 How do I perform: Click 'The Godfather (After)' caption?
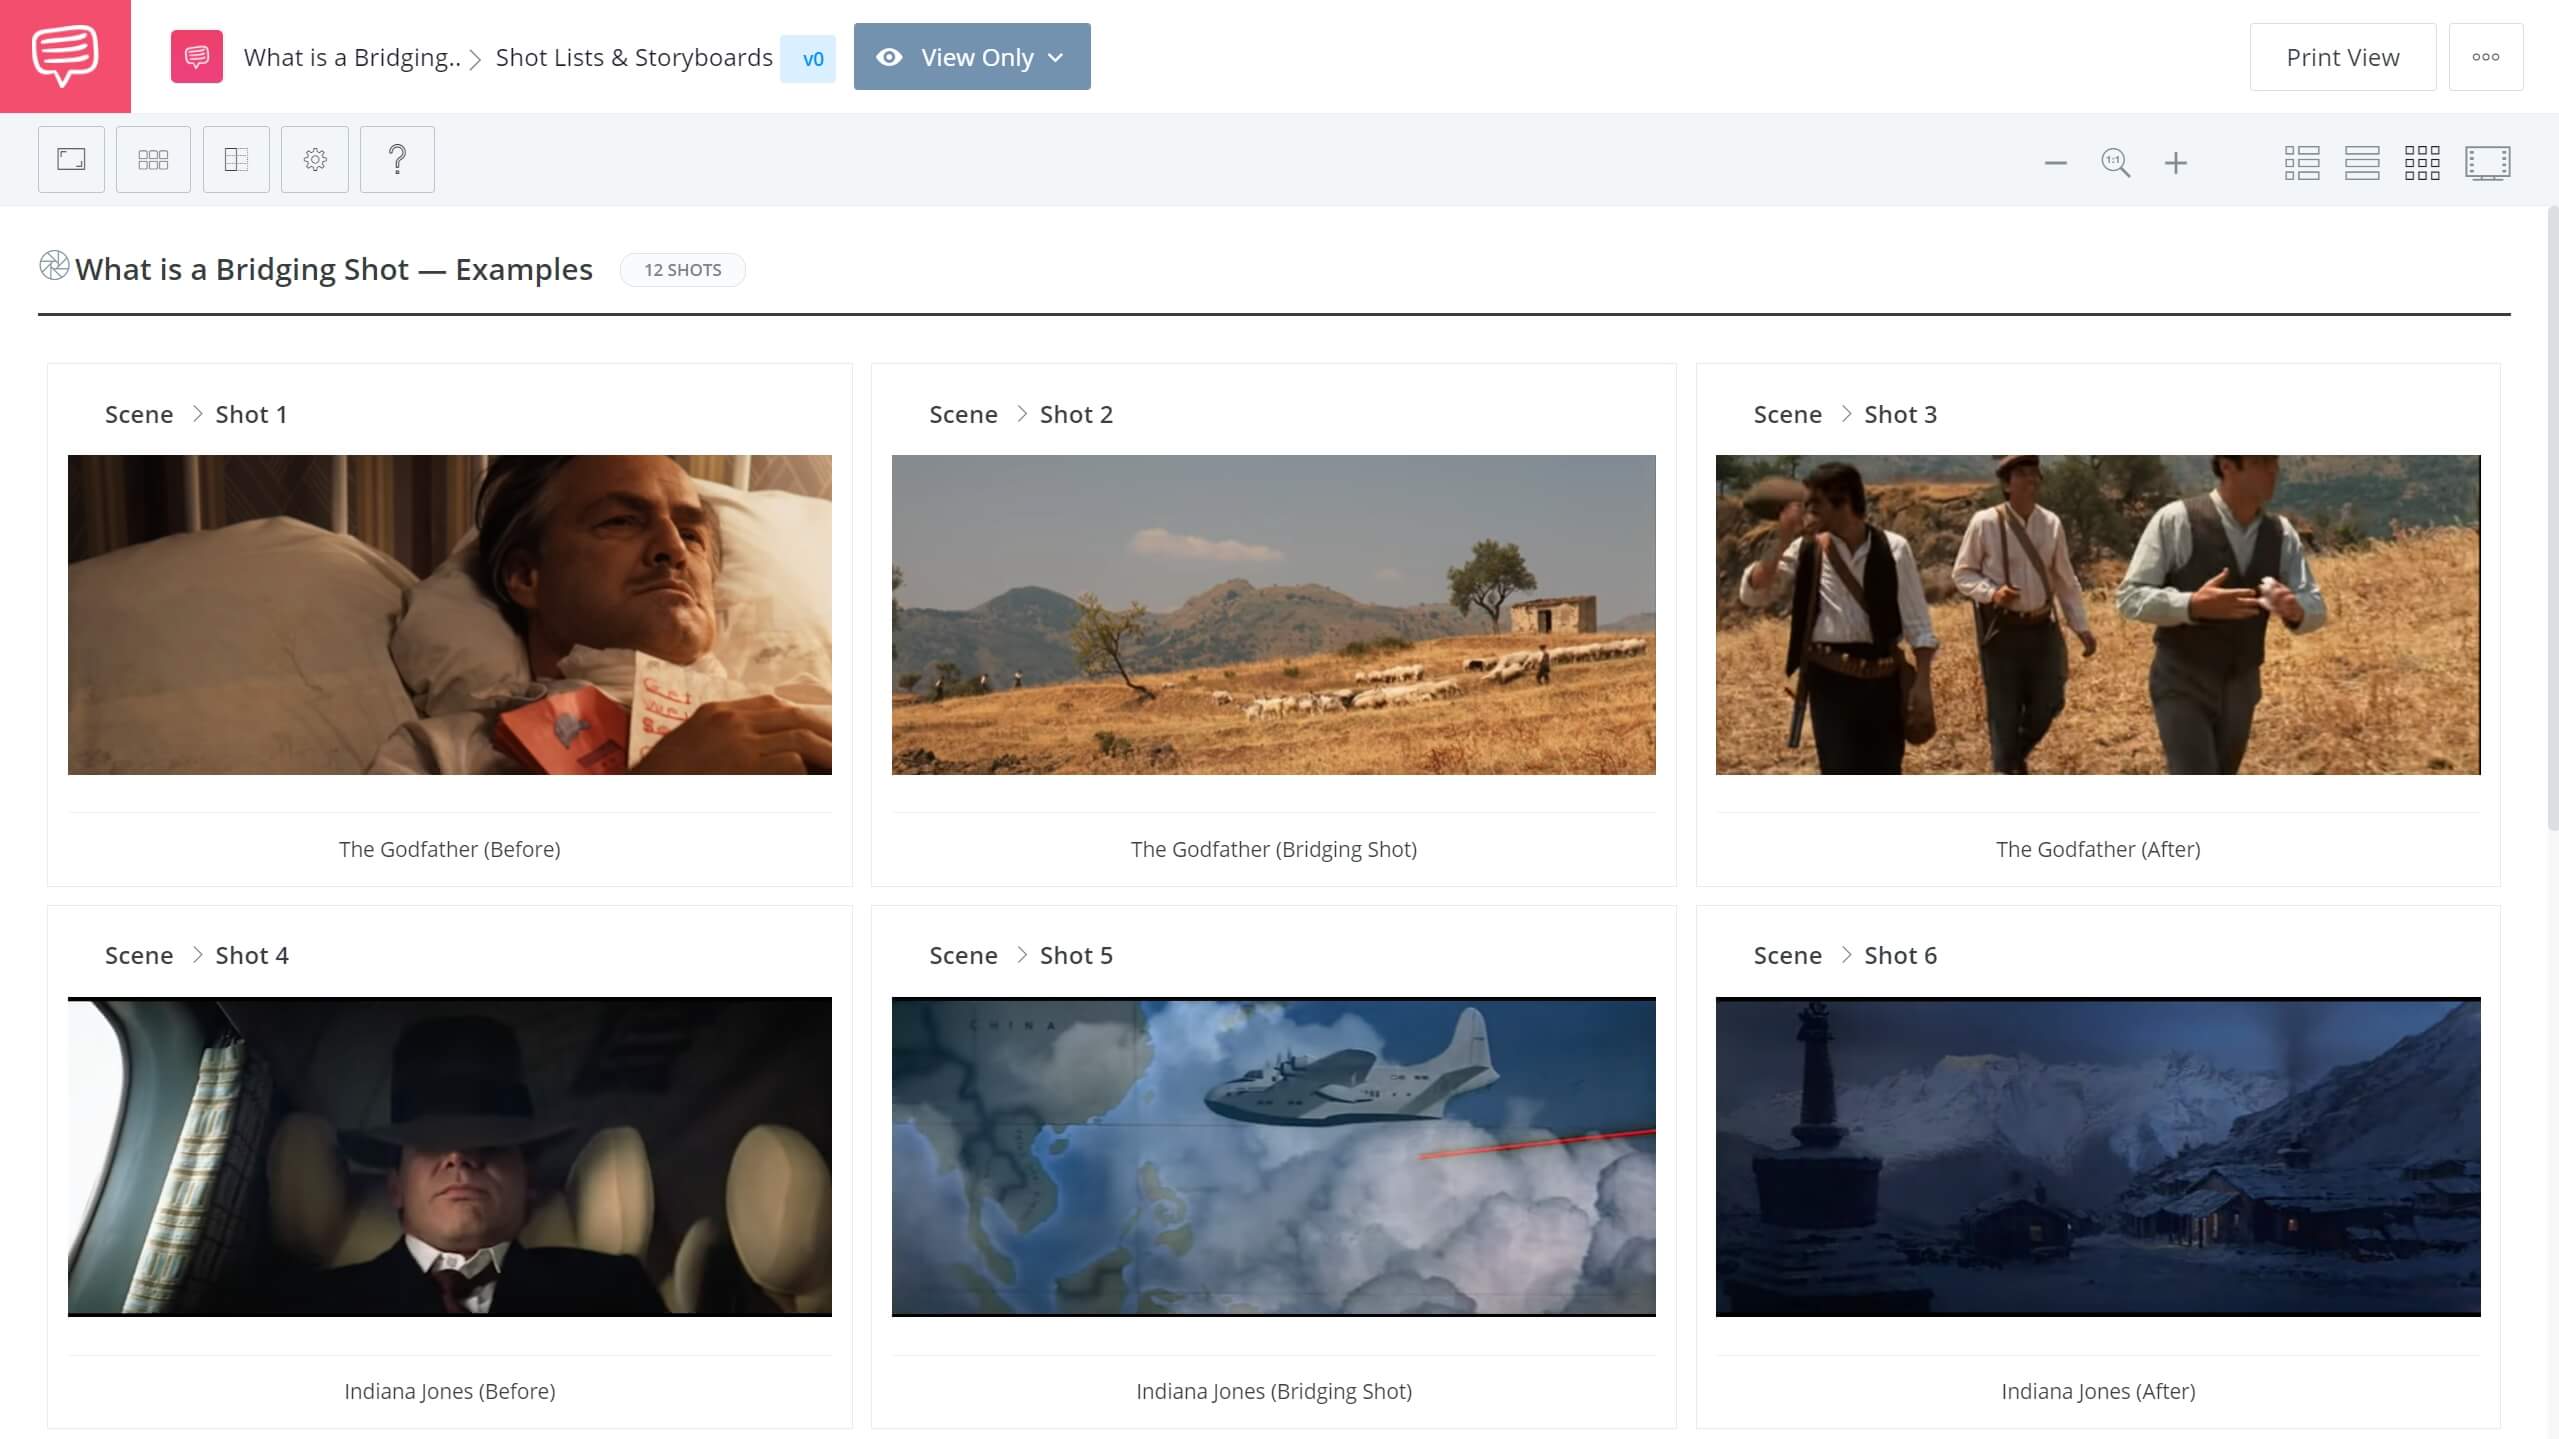2098,849
